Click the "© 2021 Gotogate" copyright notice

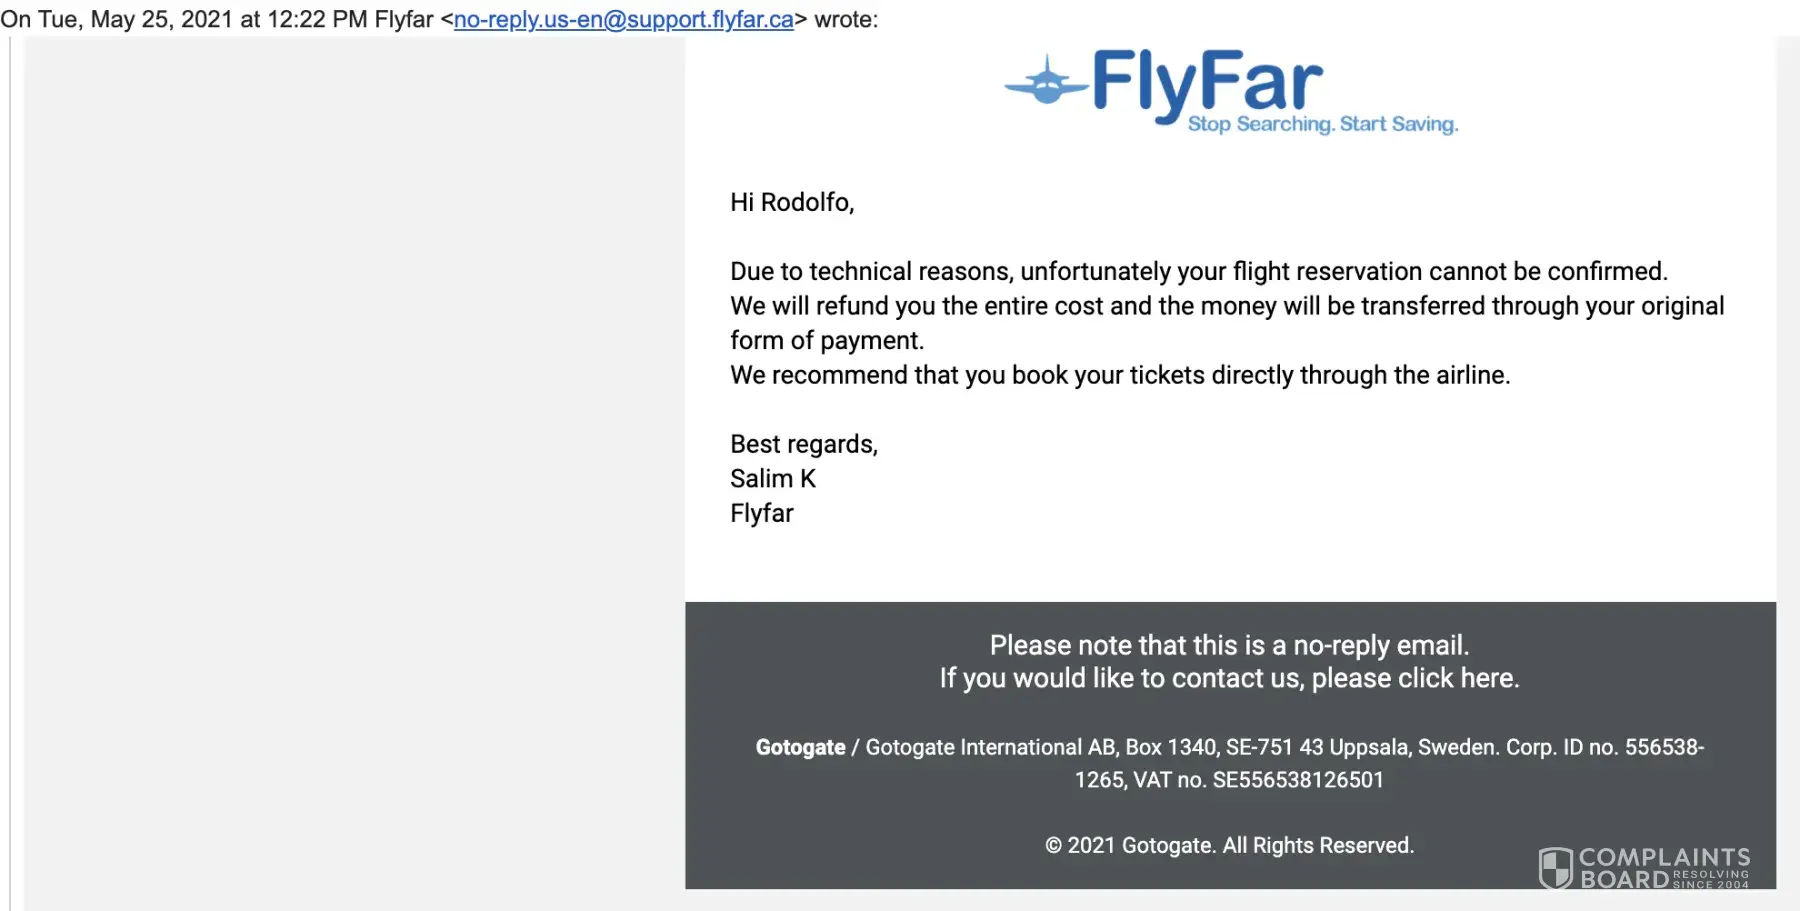point(1229,845)
